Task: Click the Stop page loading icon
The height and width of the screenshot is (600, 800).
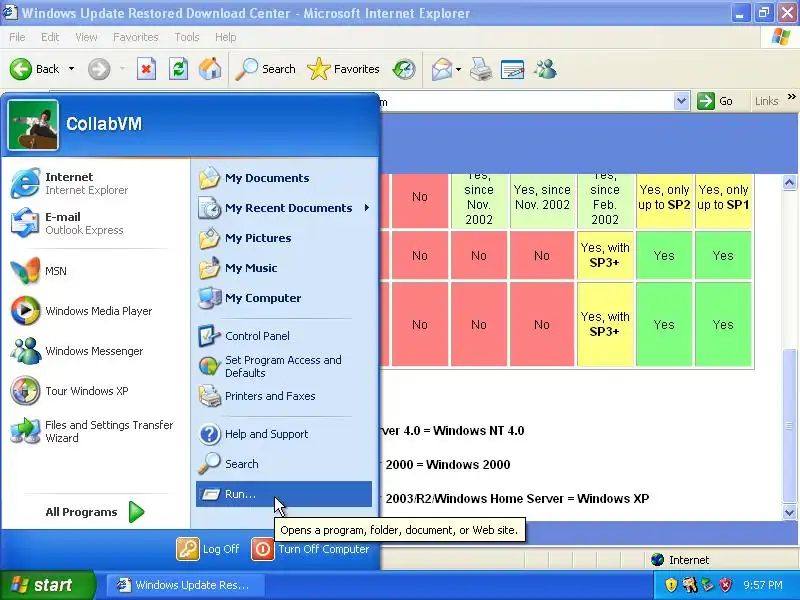Action: 146,69
